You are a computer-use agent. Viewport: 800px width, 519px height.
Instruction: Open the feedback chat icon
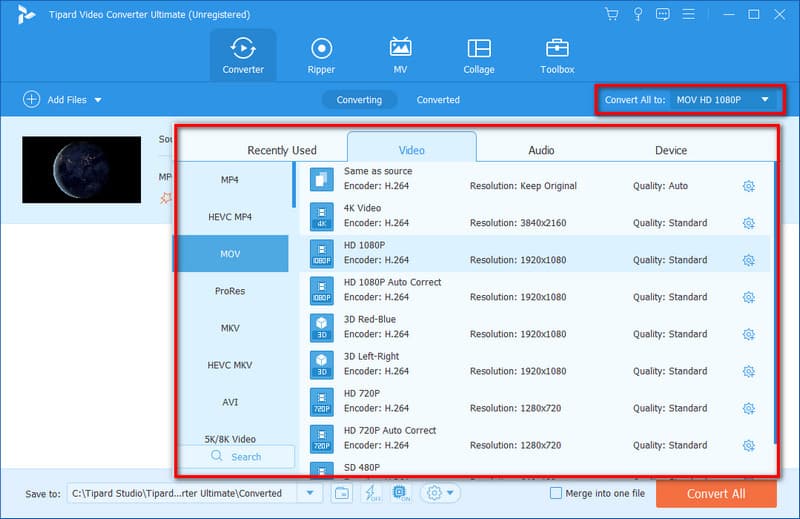[x=663, y=14]
